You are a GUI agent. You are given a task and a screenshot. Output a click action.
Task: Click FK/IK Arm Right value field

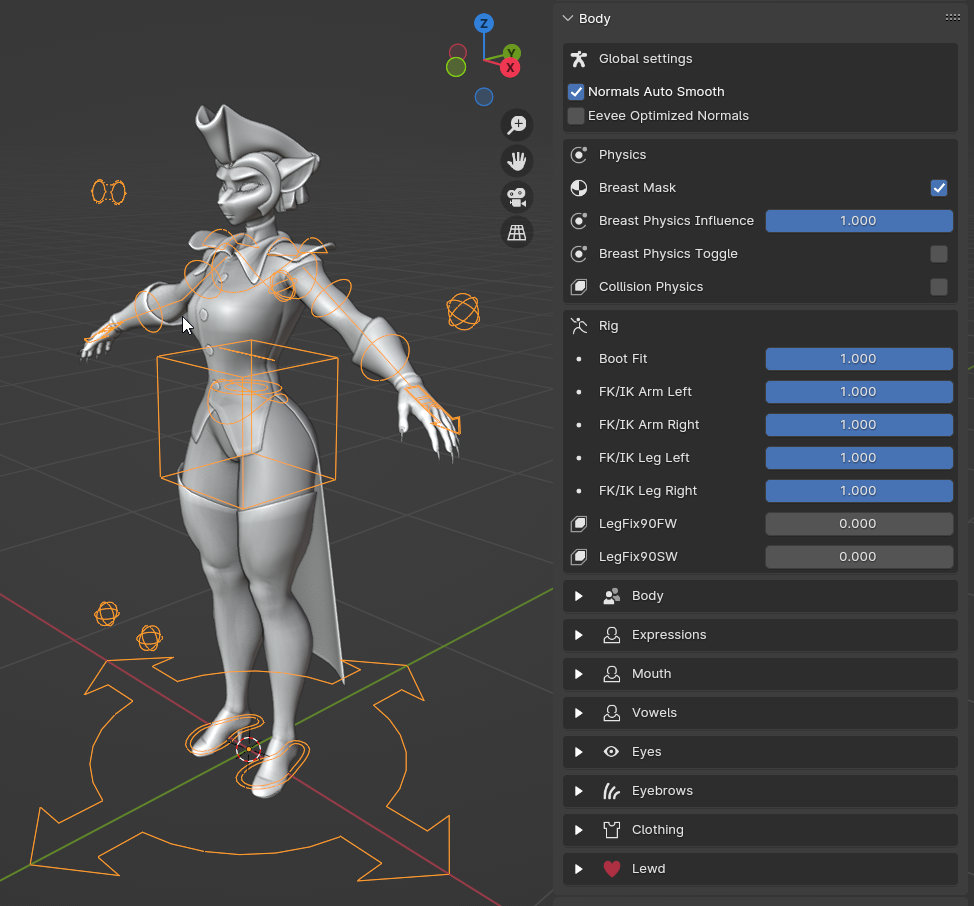pyautogui.click(x=859, y=425)
